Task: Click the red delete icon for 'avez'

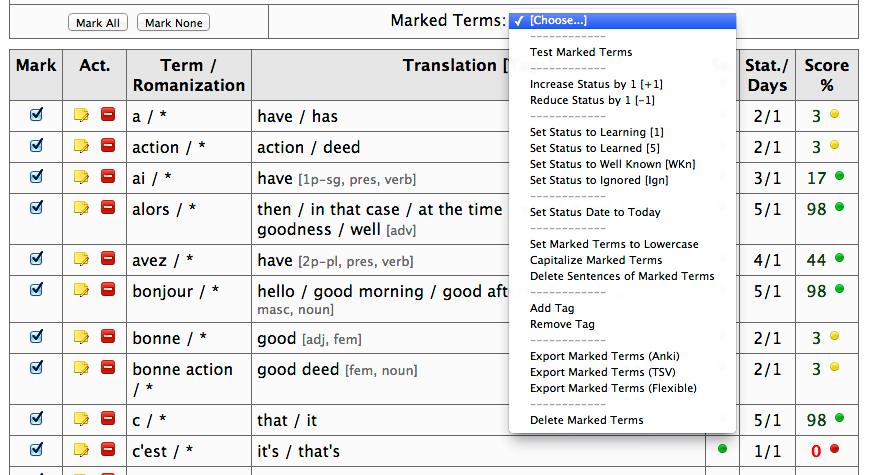Action: [x=107, y=260]
